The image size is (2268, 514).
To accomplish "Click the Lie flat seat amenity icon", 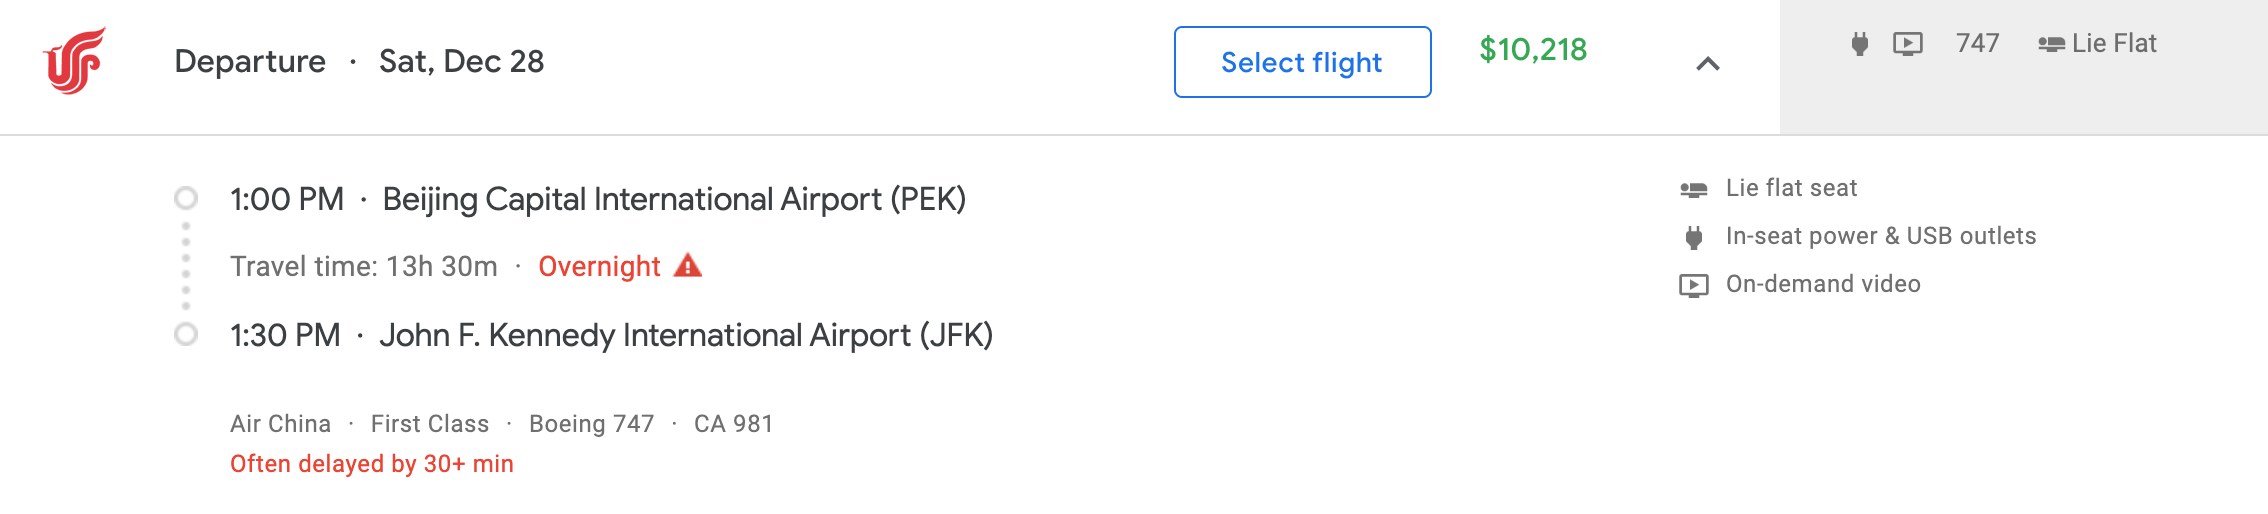I will point(1693,189).
